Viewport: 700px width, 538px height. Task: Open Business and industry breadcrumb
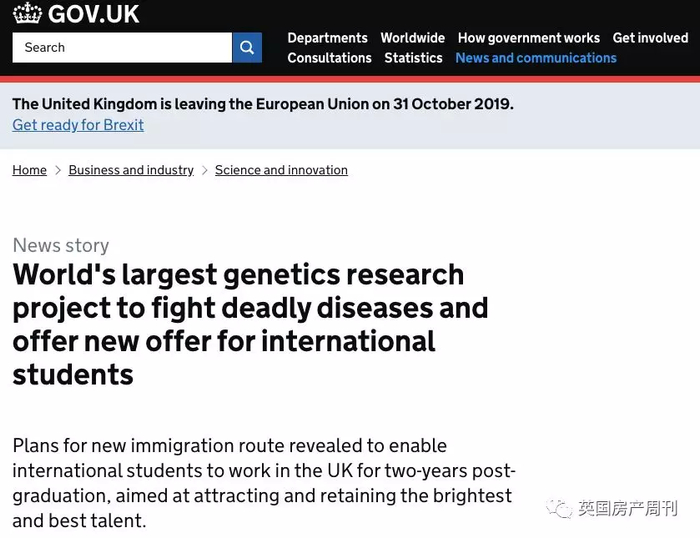pos(131,170)
